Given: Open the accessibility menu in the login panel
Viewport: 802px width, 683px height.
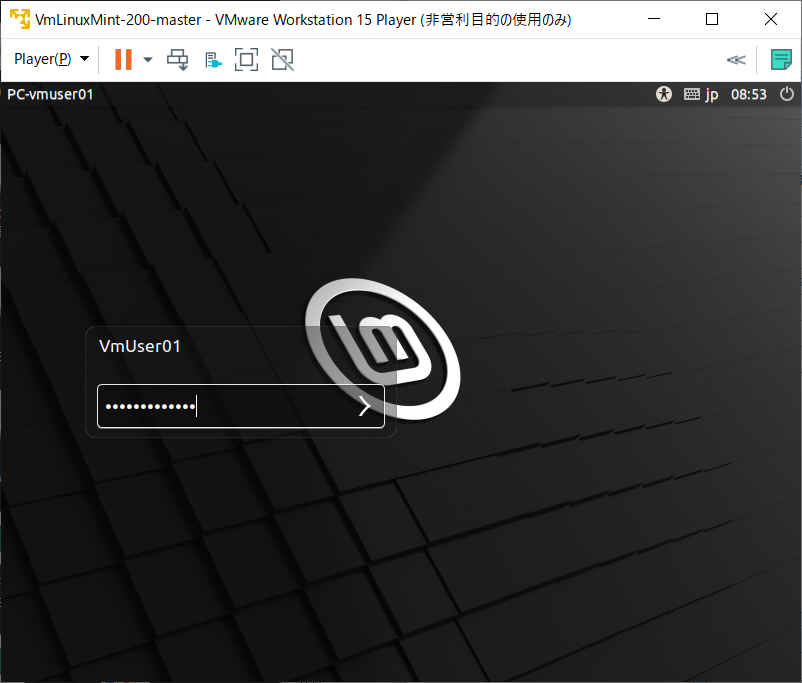Looking at the screenshot, I should 663,94.
